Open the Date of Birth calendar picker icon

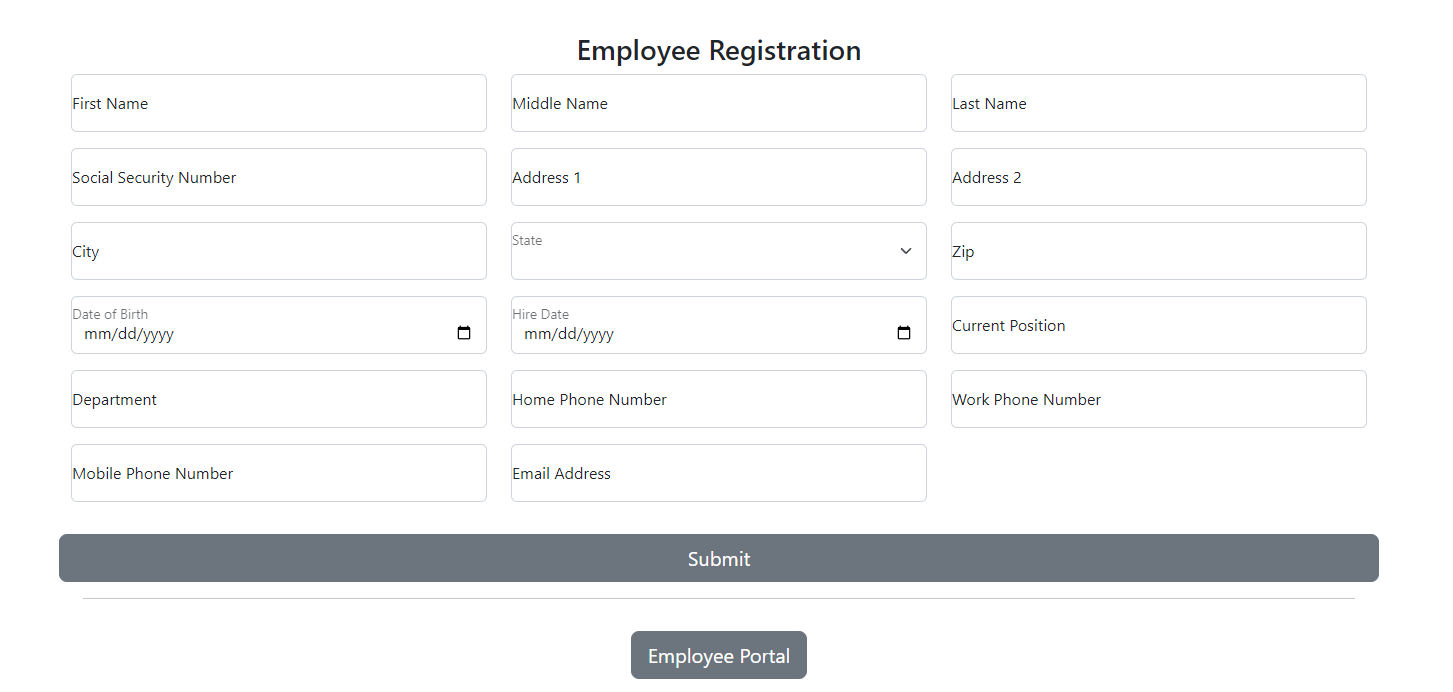click(464, 334)
